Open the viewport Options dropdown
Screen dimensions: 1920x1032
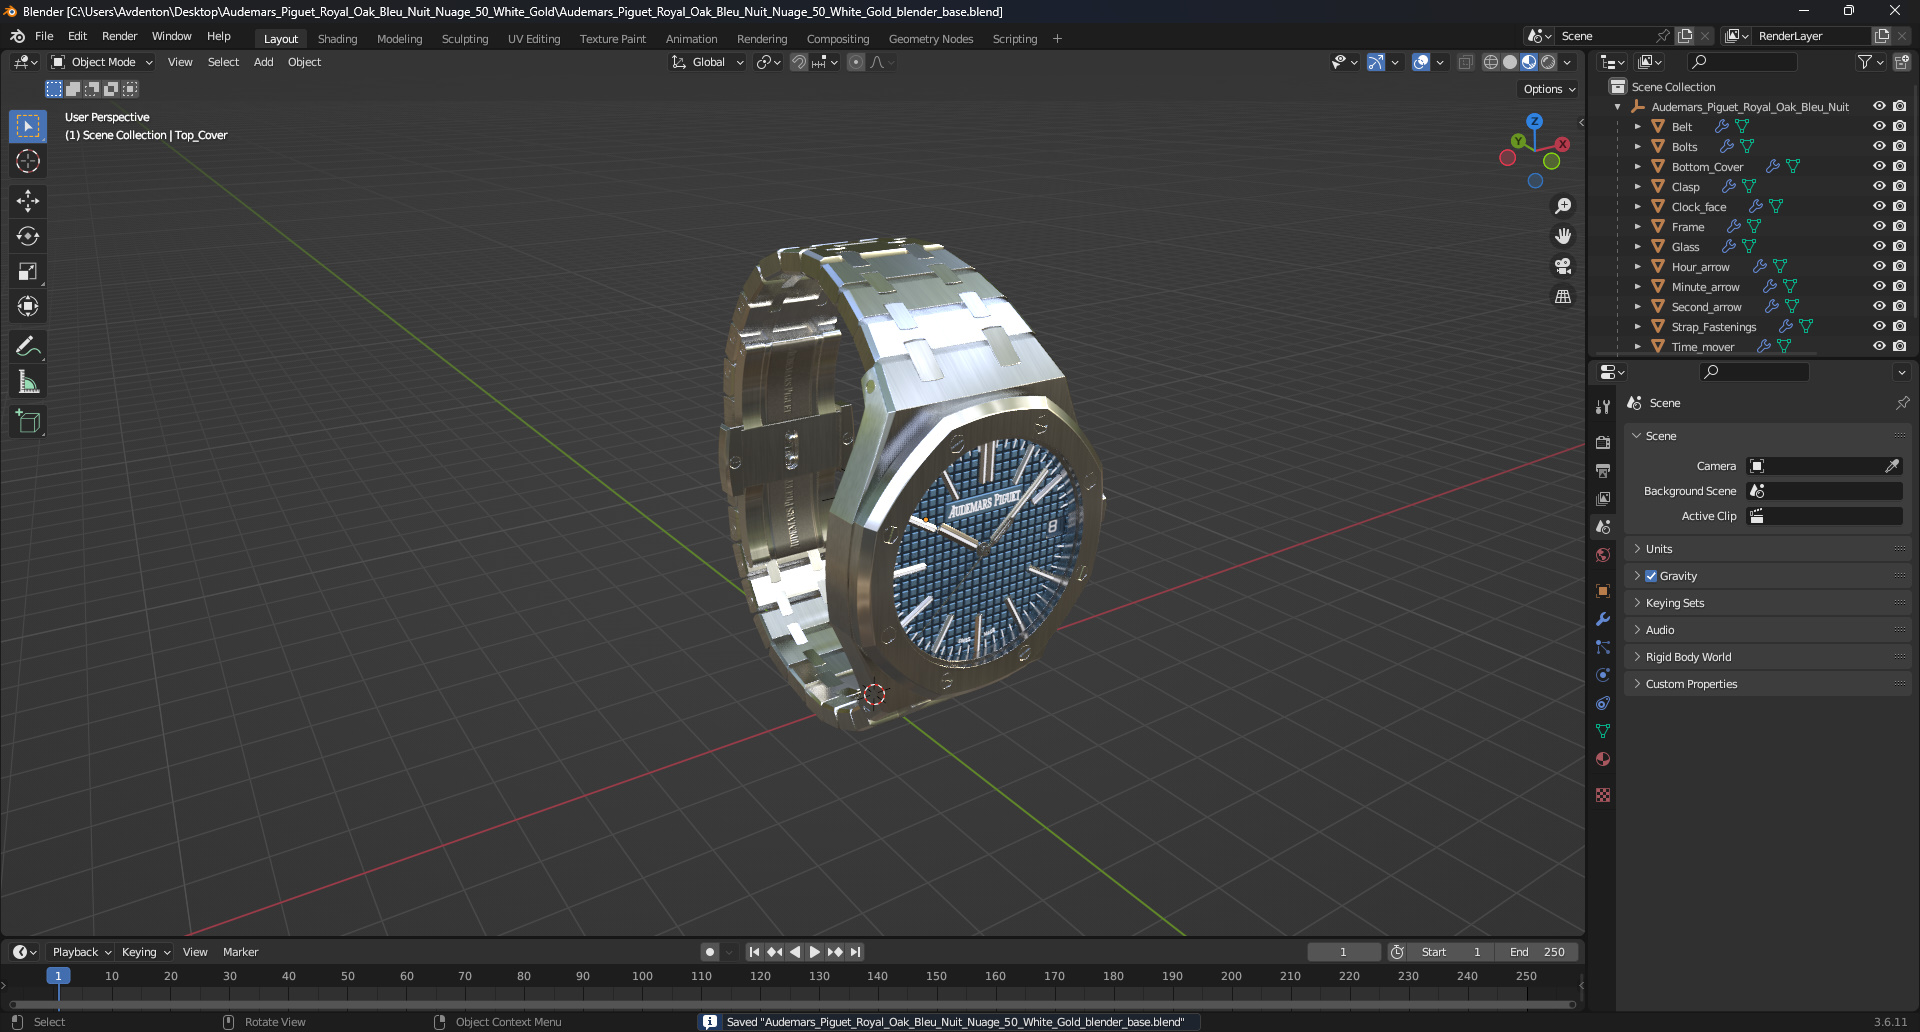click(x=1549, y=89)
